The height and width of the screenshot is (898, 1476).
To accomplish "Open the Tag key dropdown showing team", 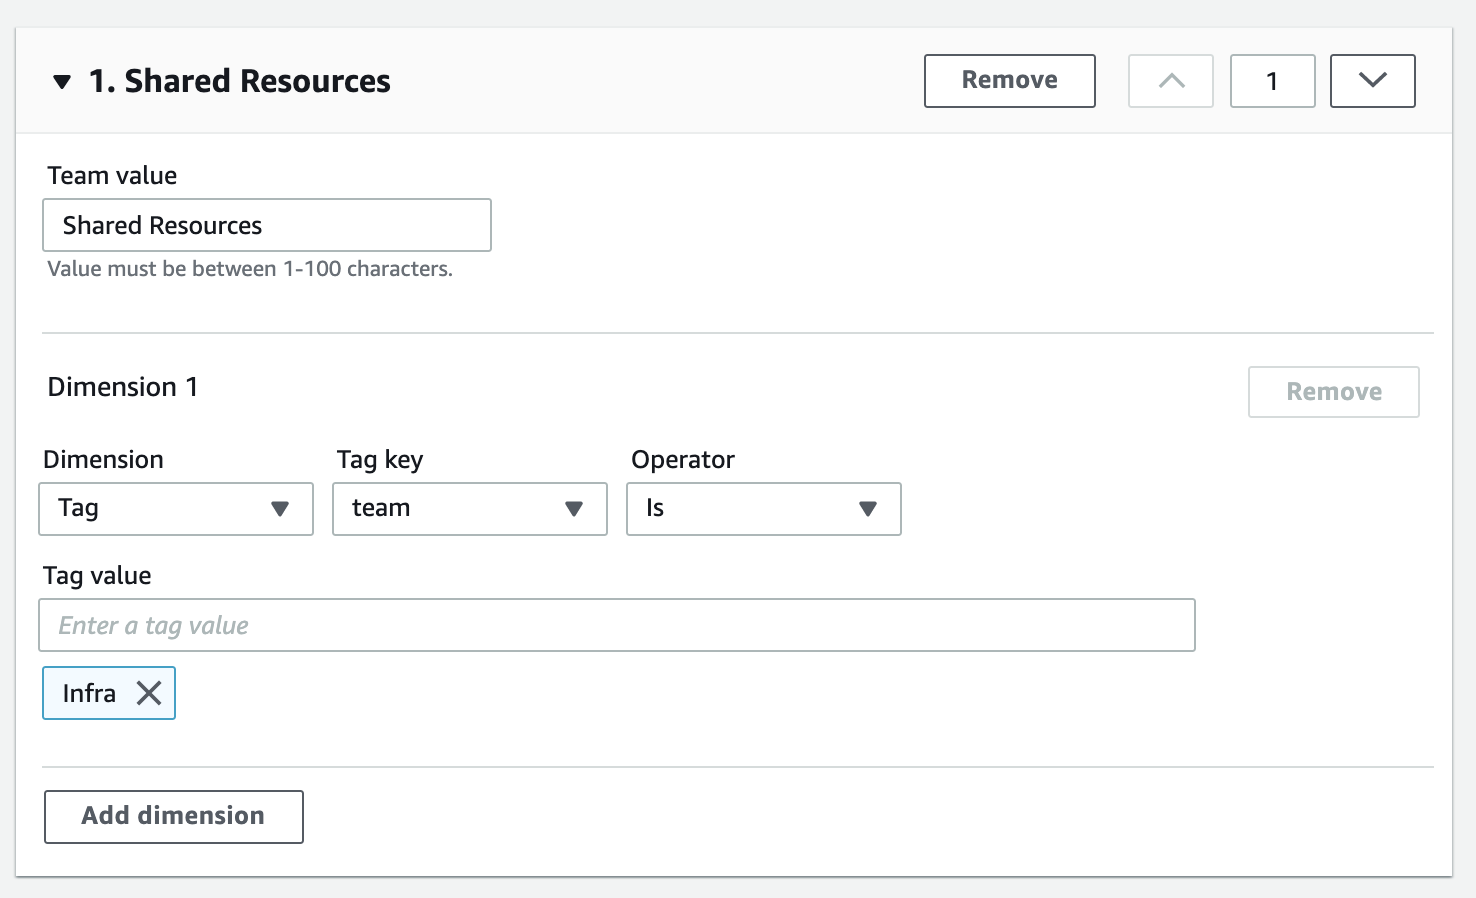I will (470, 509).
